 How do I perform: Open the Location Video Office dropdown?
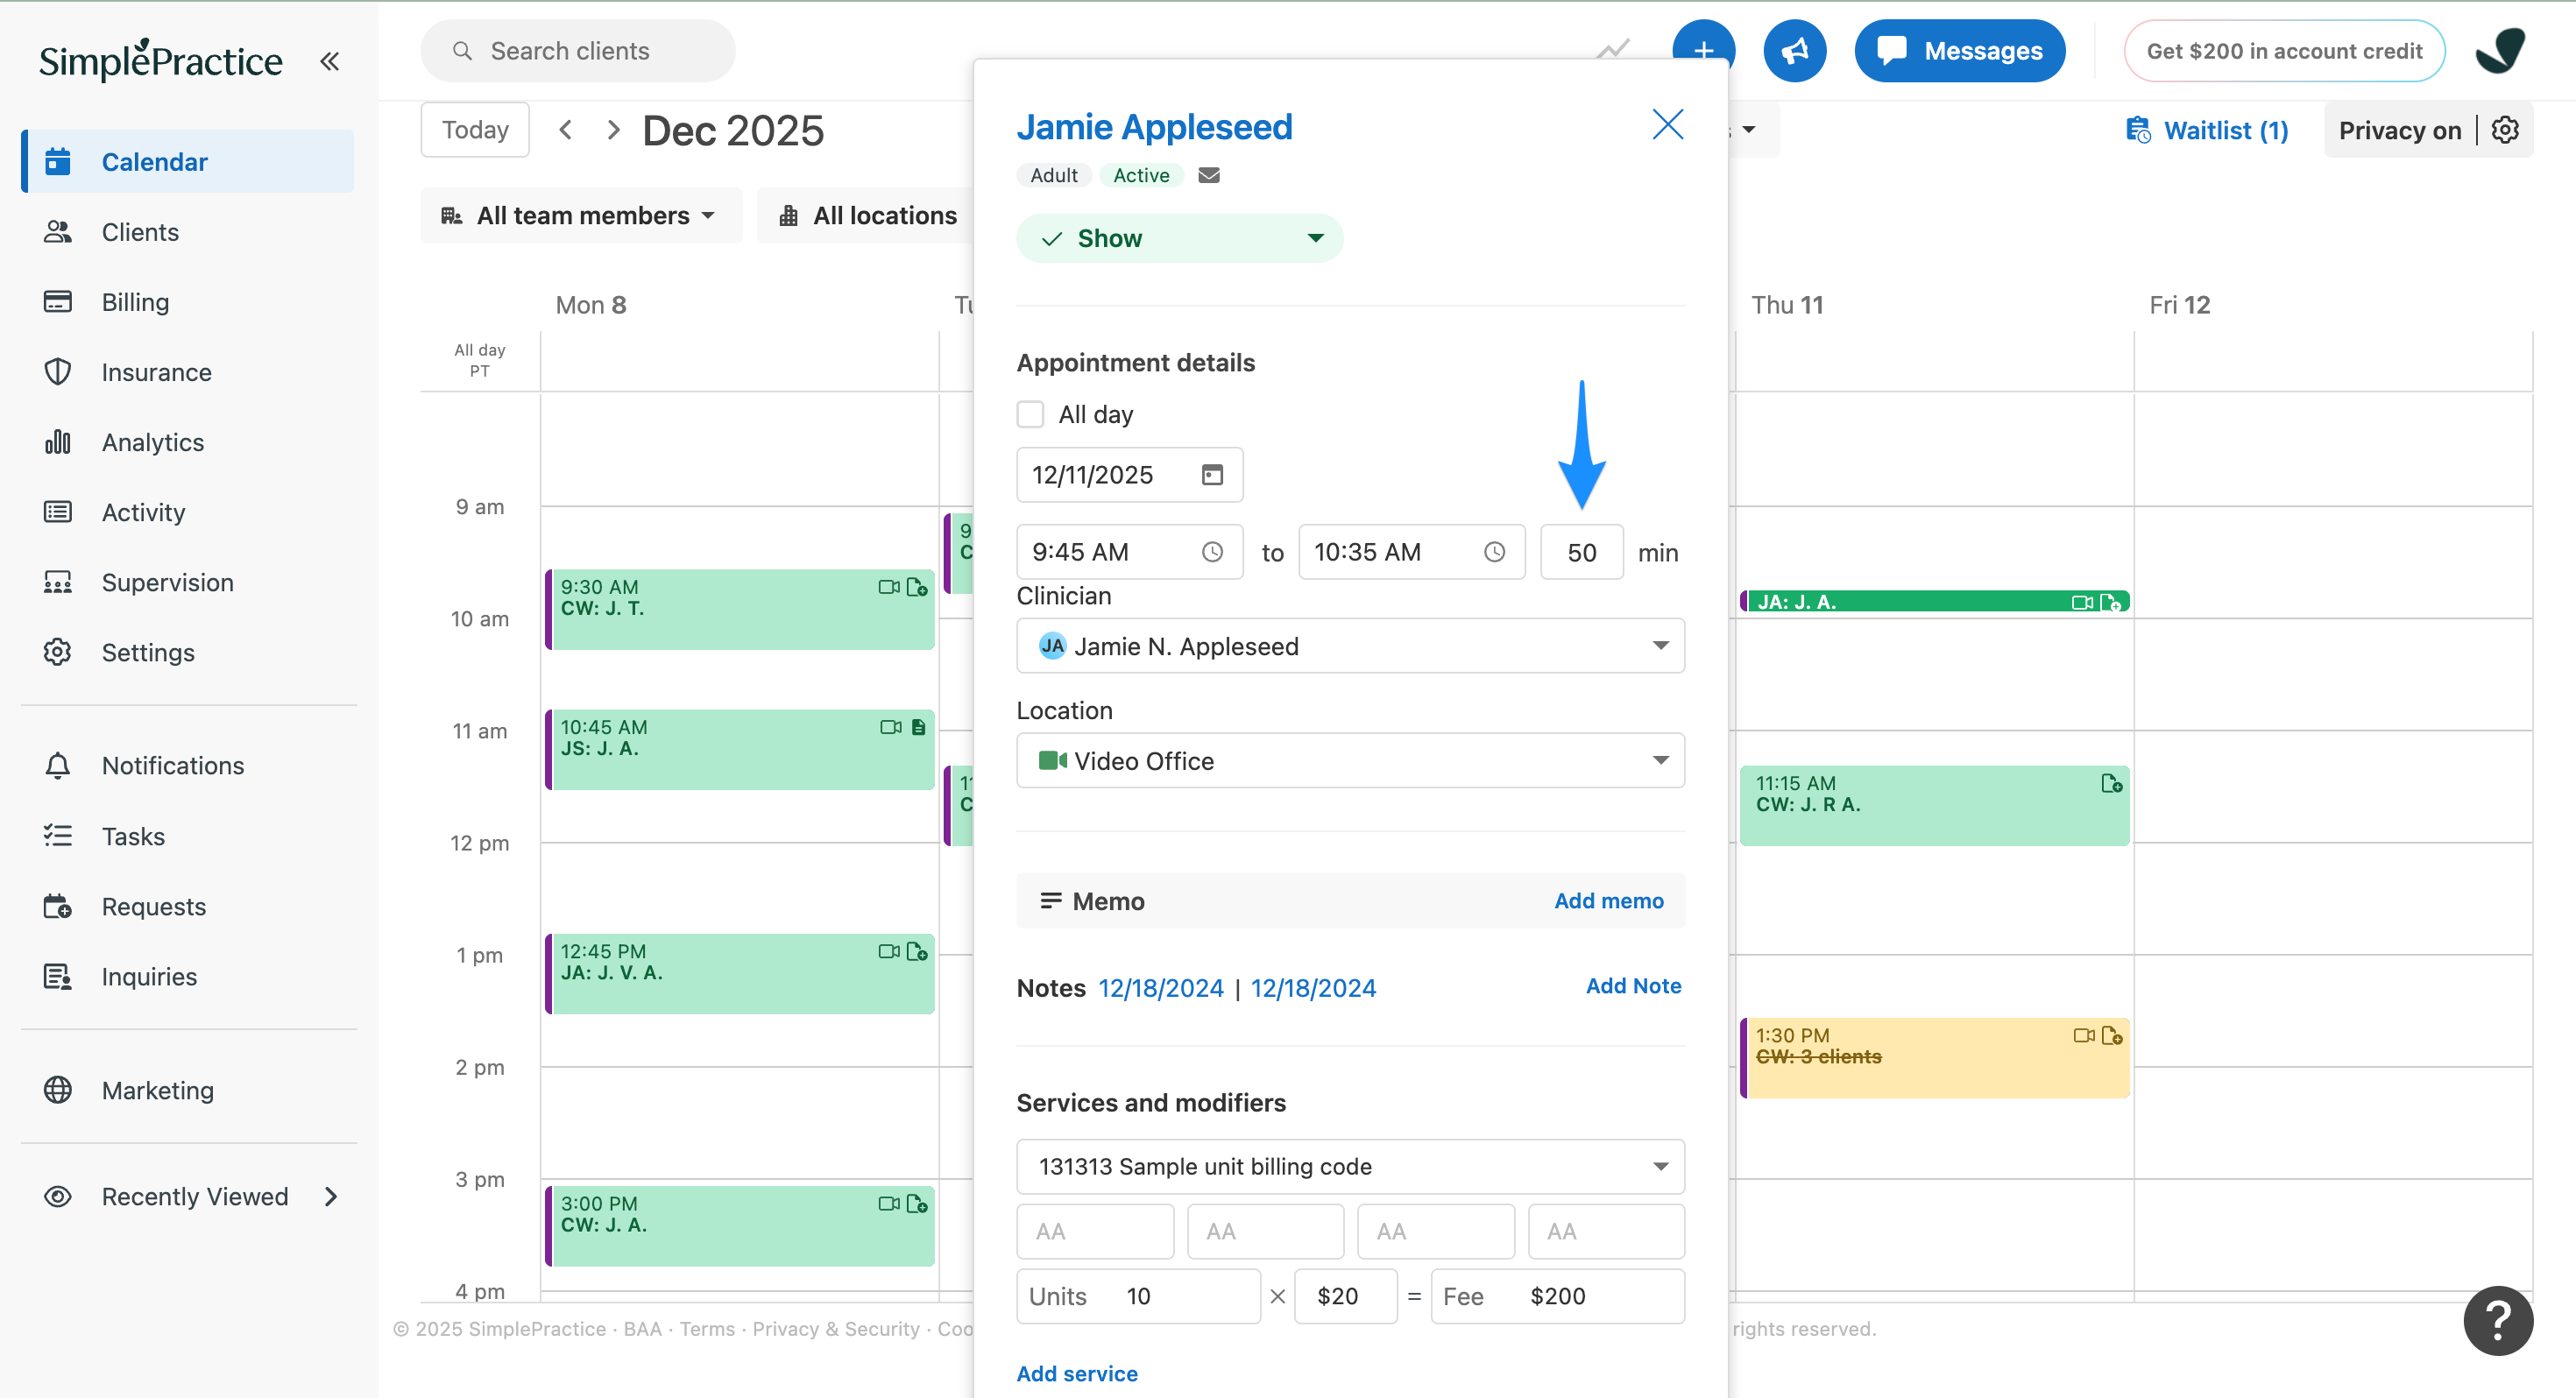tap(1350, 761)
